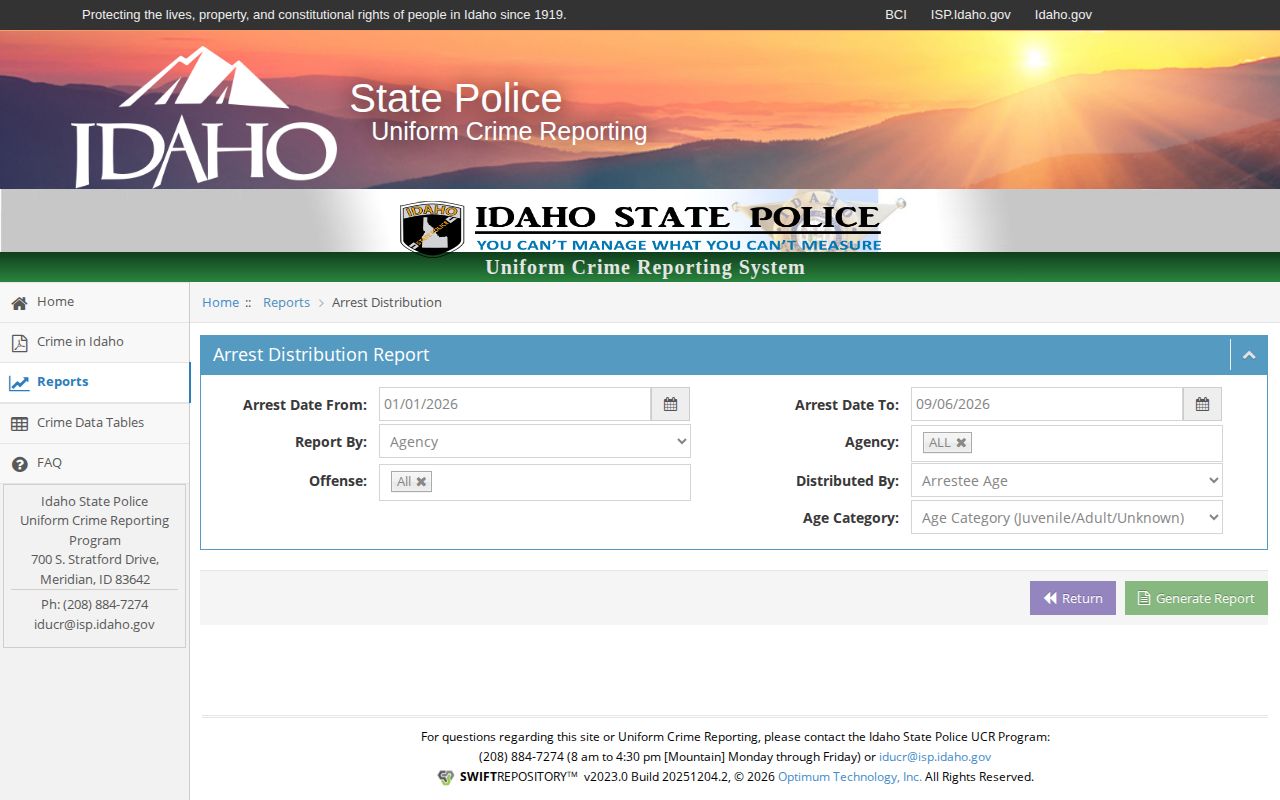Click the Crime in Idaho PDF icon
1280x800 pixels.
(19, 343)
